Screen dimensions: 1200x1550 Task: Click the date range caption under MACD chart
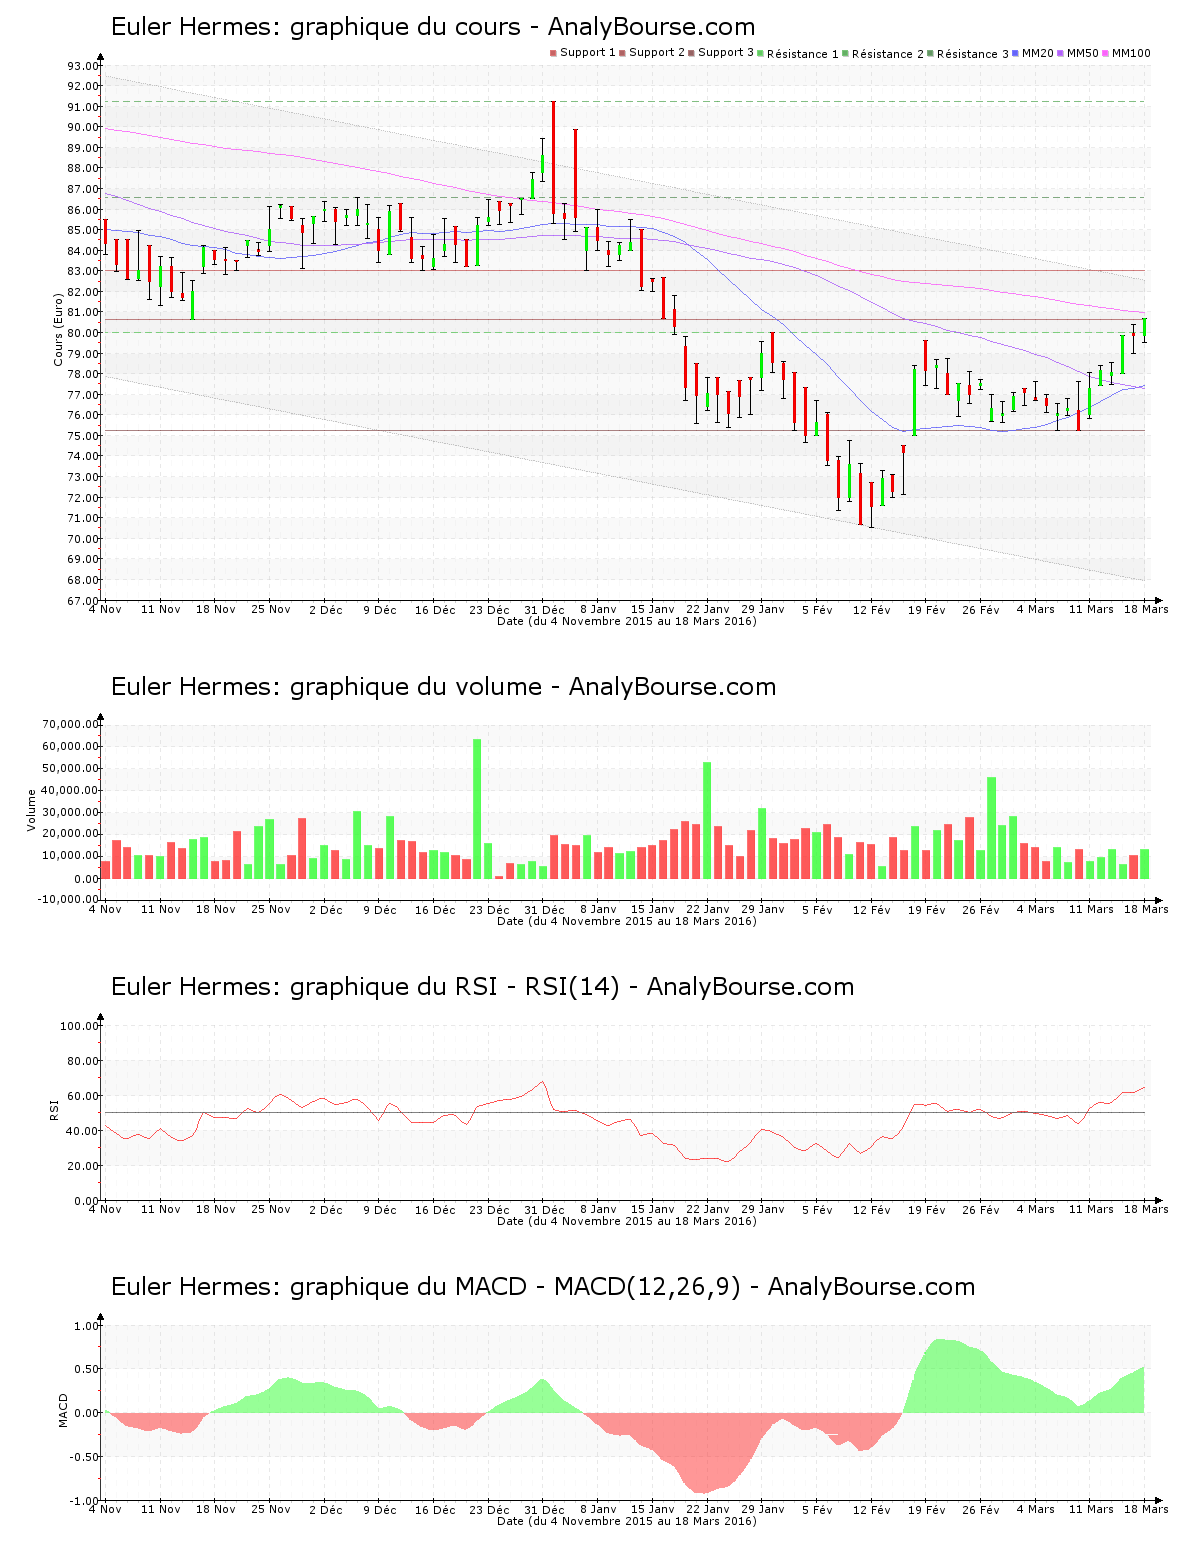(x=627, y=1521)
